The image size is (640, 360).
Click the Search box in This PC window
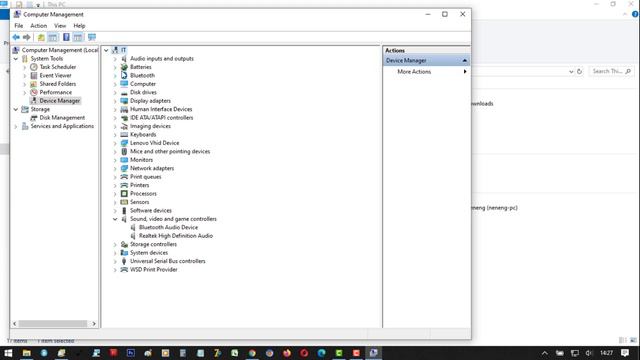pyautogui.click(x=611, y=71)
